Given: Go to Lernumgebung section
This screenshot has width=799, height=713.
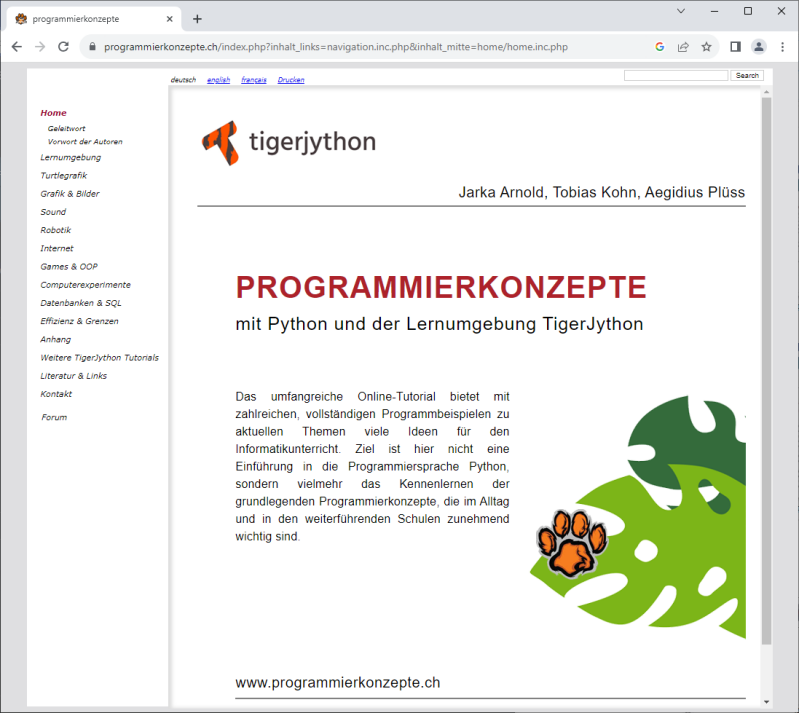Looking at the screenshot, I should [x=71, y=157].
